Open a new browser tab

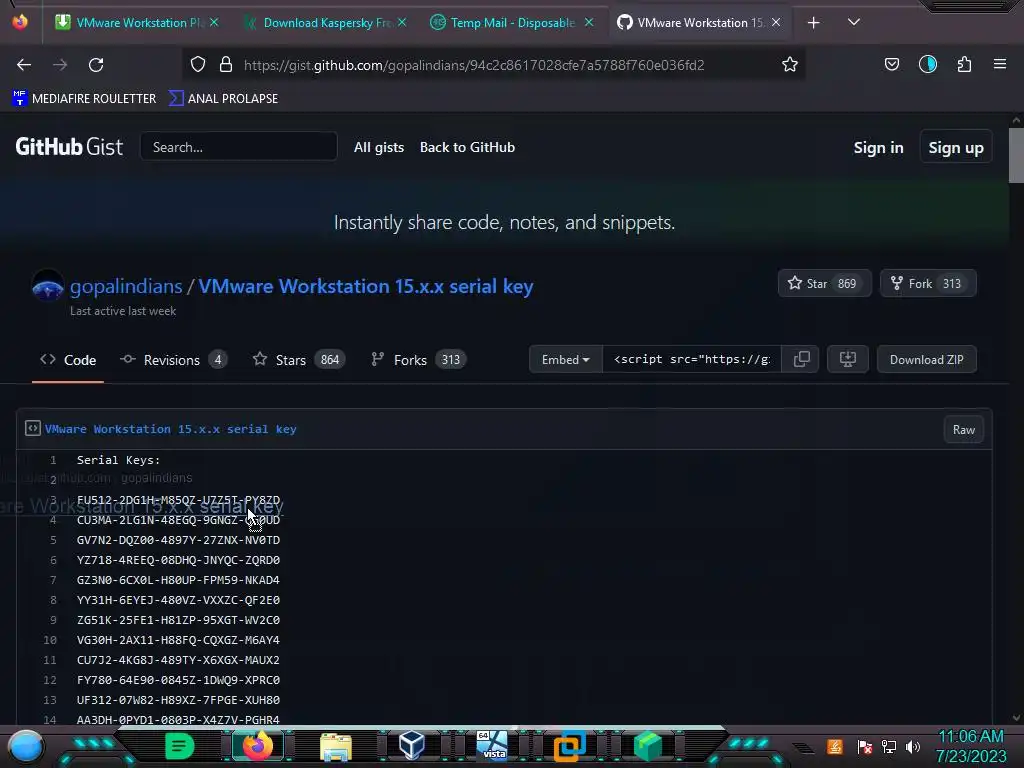(813, 23)
